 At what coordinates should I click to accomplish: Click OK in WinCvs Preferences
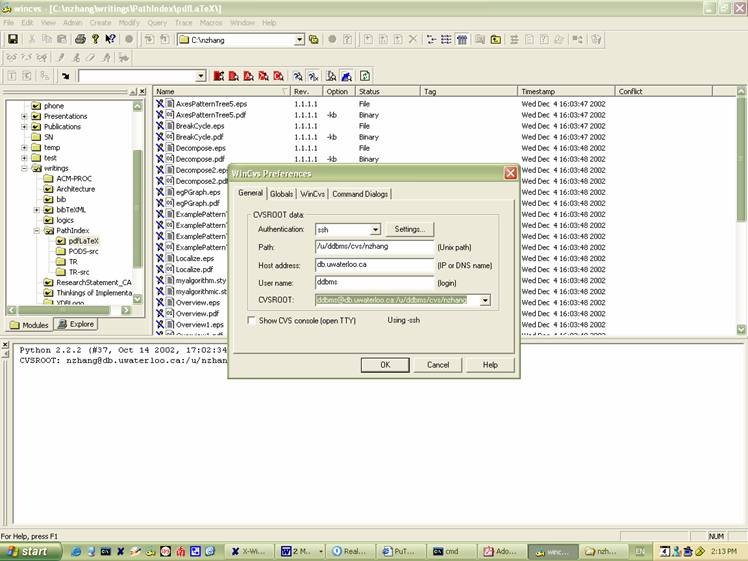click(x=385, y=365)
